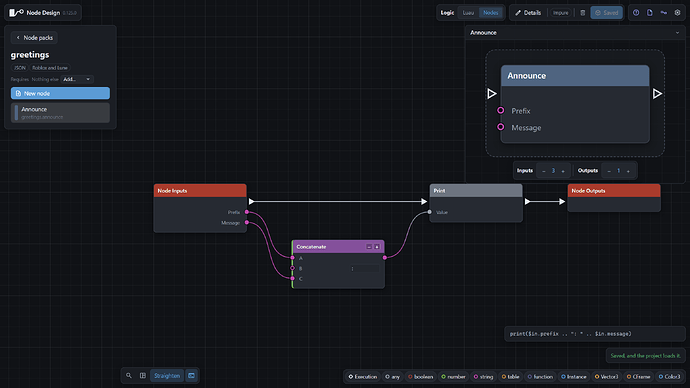Click Concatenate input pin B
The image size is (690, 388).
(x=293, y=268)
